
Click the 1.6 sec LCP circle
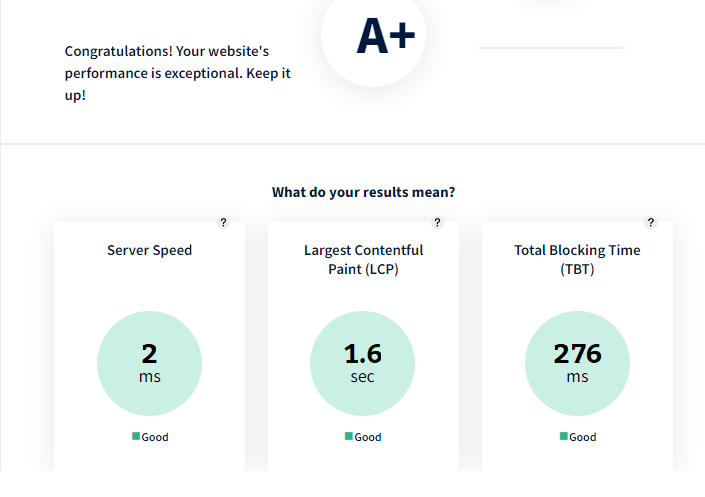pyautogui.click(x=362, y=363)
